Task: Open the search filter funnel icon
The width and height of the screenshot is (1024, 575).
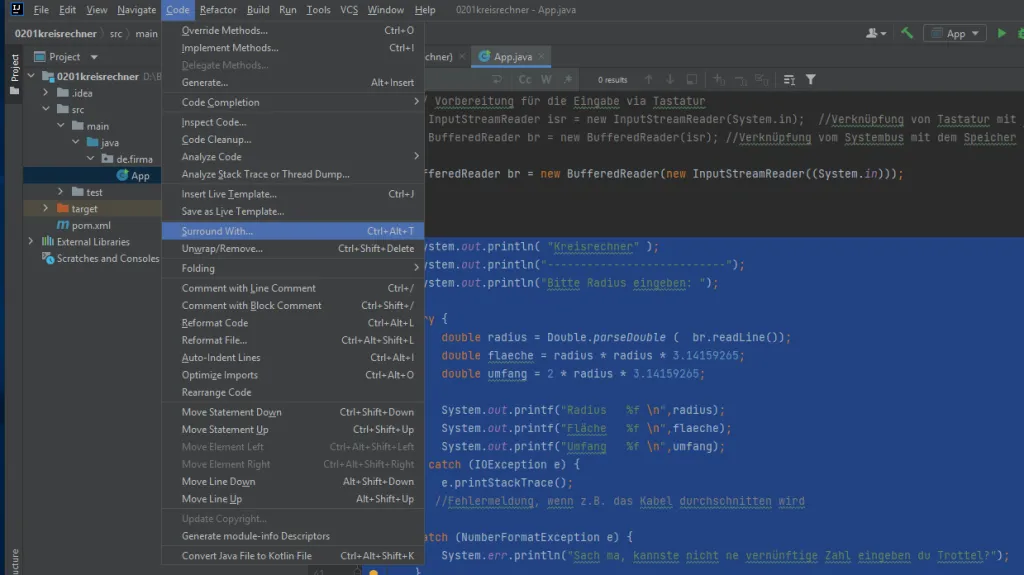Action: click(x=810, y=80)
